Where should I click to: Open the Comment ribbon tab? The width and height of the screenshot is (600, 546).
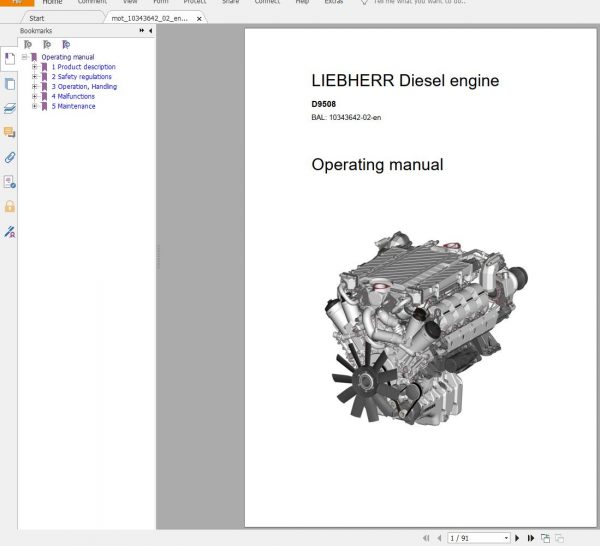point(92,2)
